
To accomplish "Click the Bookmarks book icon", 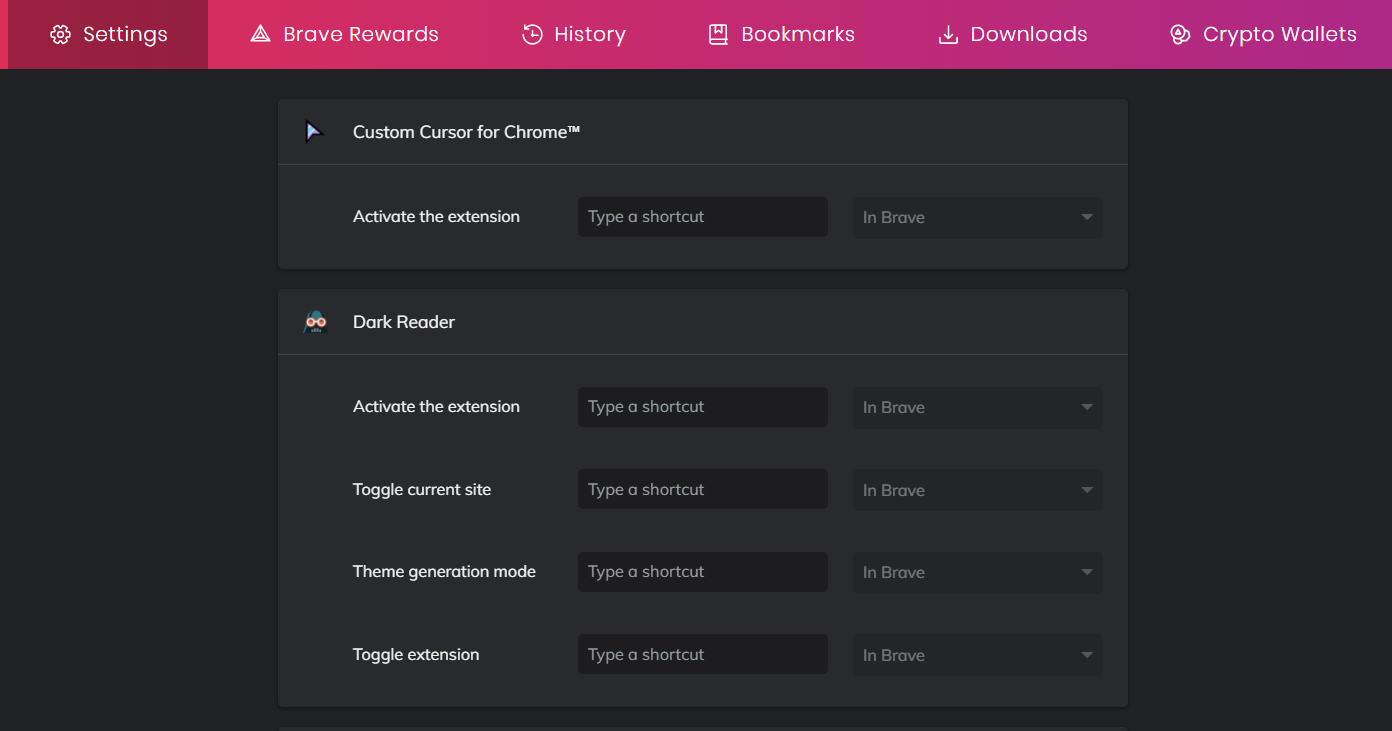I will pos(718,35).
